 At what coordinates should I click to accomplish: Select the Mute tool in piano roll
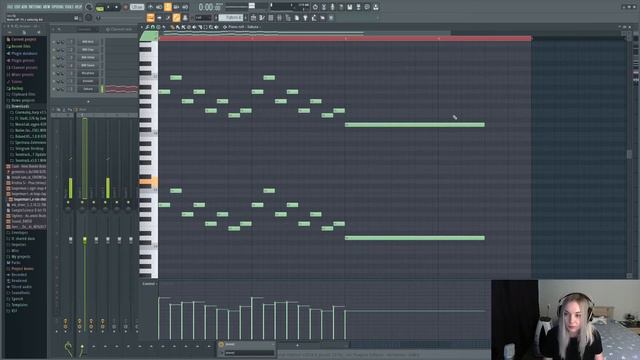pos(194,27)
